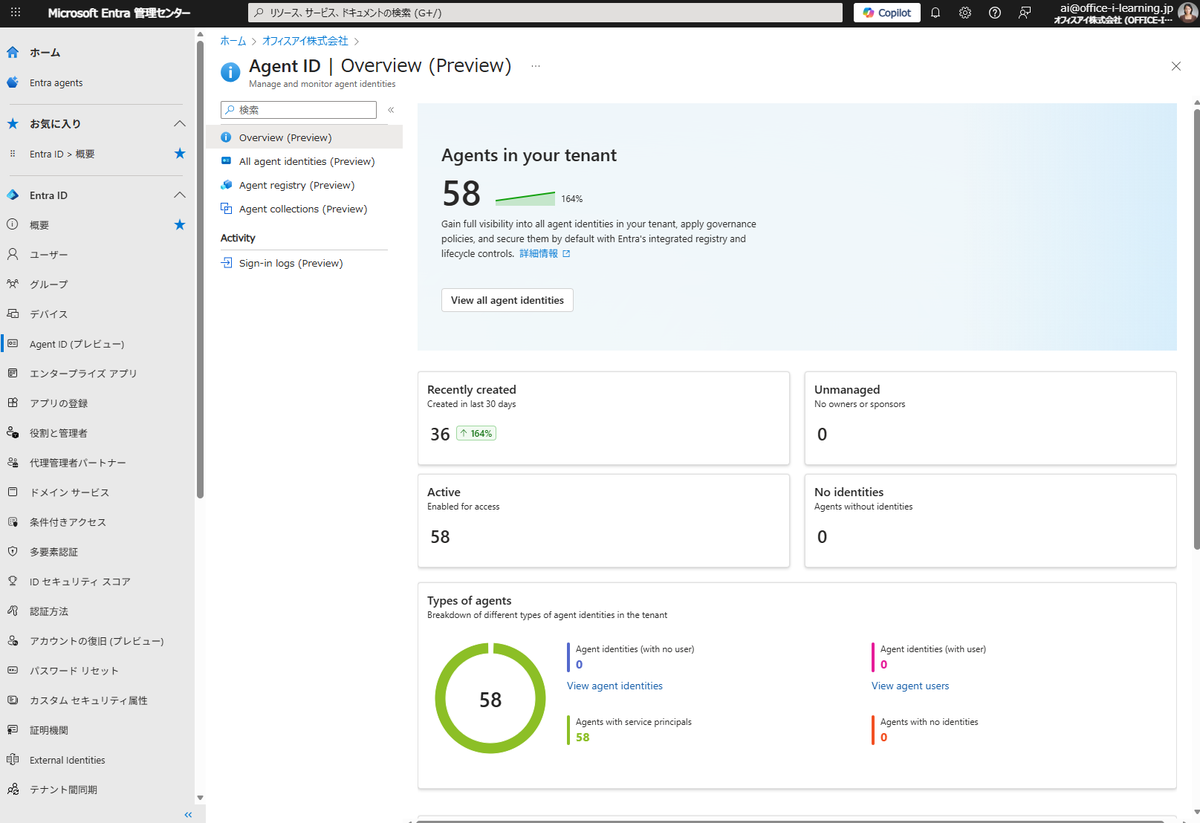Viewport: 1200px width, 823px height.
Task: Toggle favorite star on Entra ID > 概要
Action: [180, 154]
